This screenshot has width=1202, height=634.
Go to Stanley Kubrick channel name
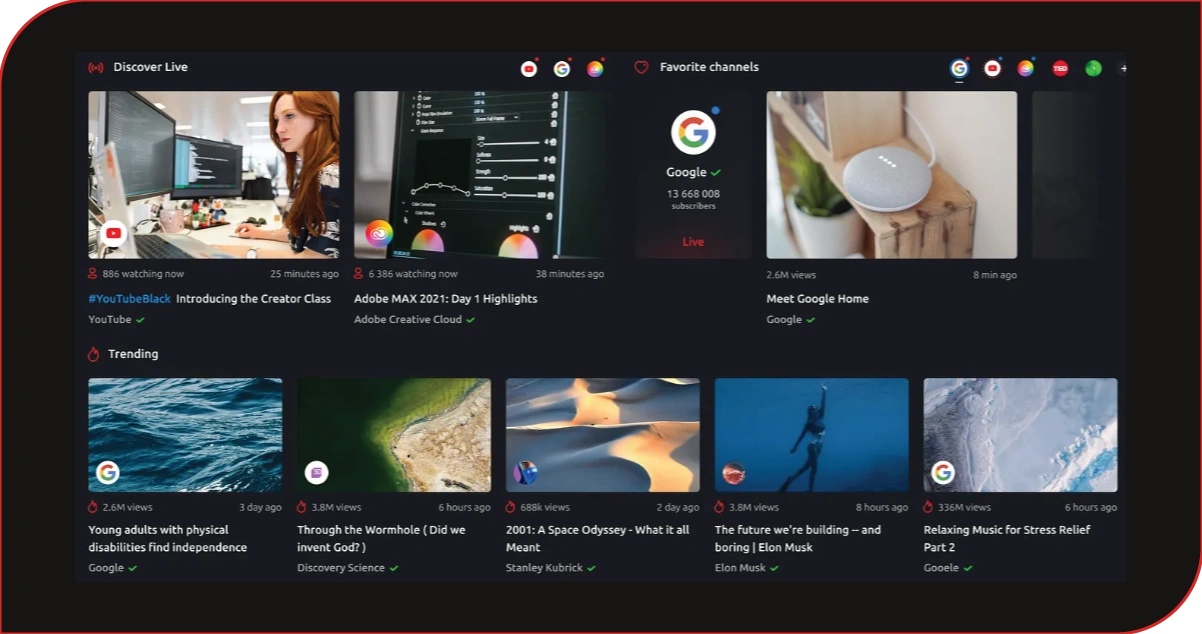[544, 568]
